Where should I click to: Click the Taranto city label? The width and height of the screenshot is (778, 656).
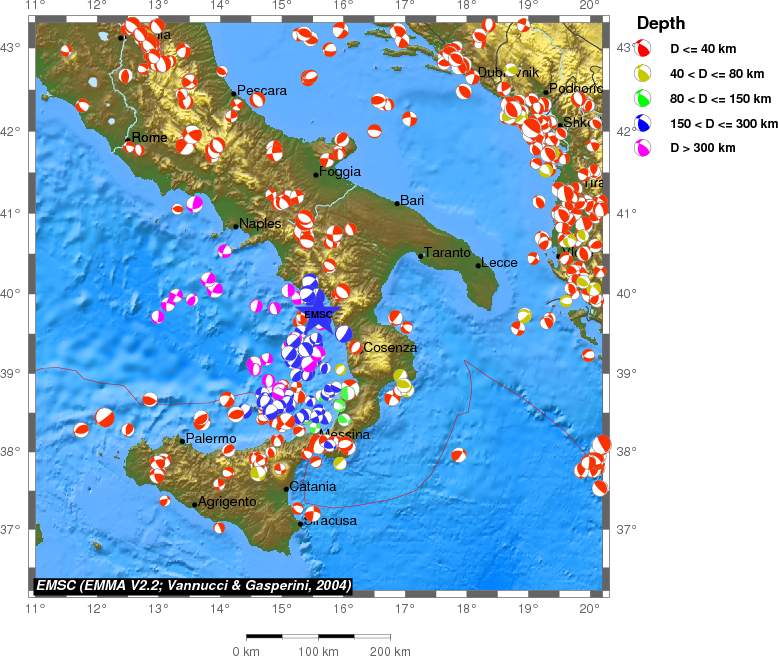pyautogui.click(x=447, y=253)
